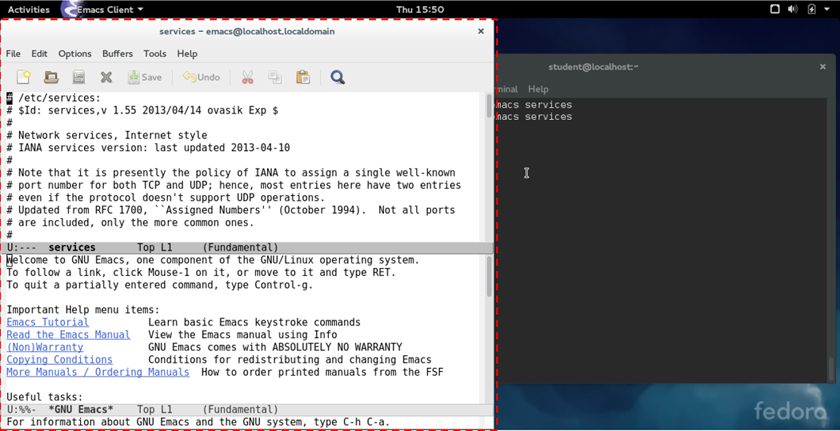
Task: Click the Copy toolbar icon
Action: pyautogui.click(x=274, y=77)
